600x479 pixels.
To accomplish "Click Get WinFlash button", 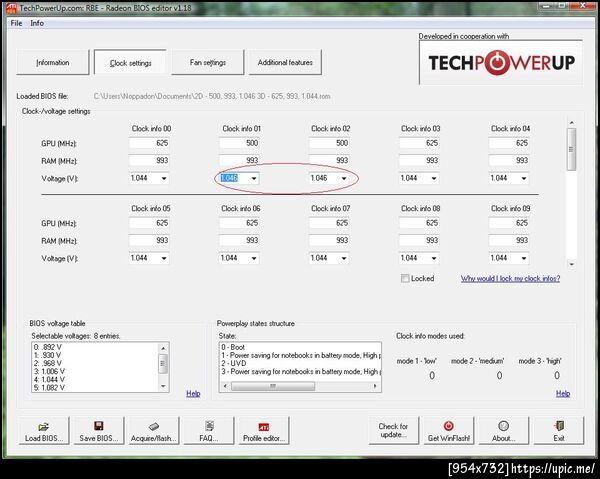I will click(448, 430).
